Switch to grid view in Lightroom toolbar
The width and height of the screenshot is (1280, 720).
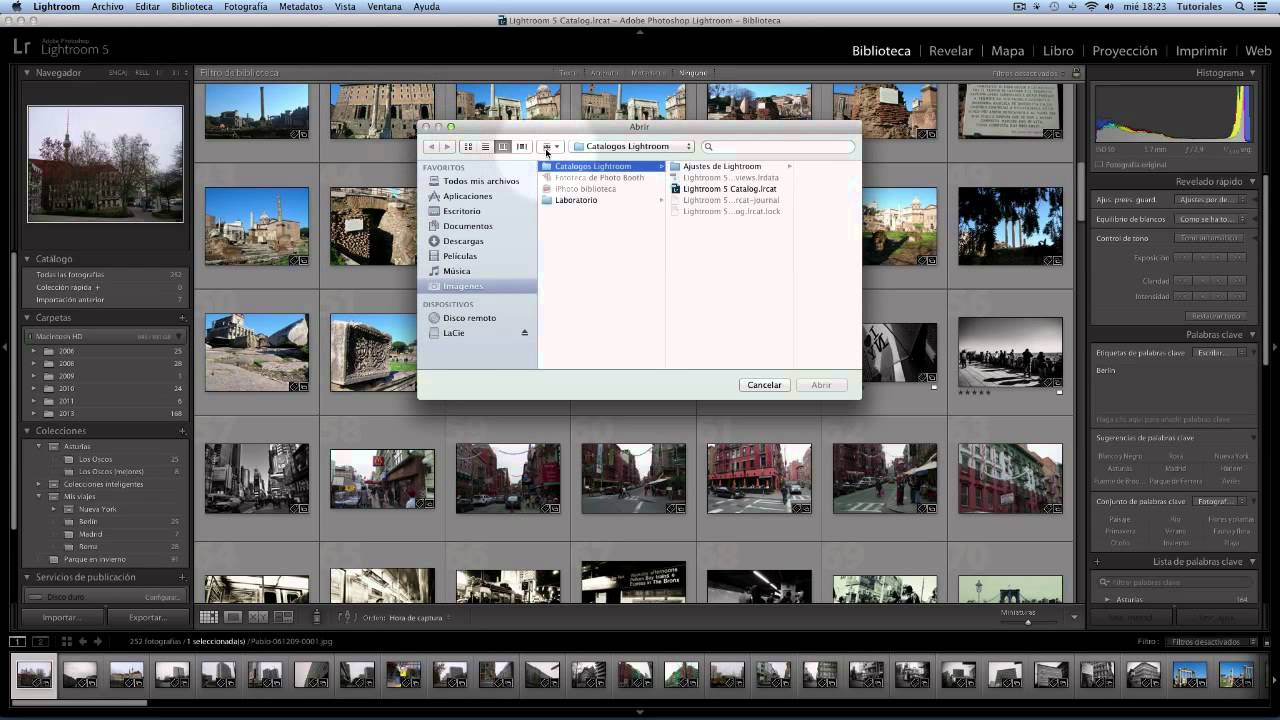coord(209,617)
